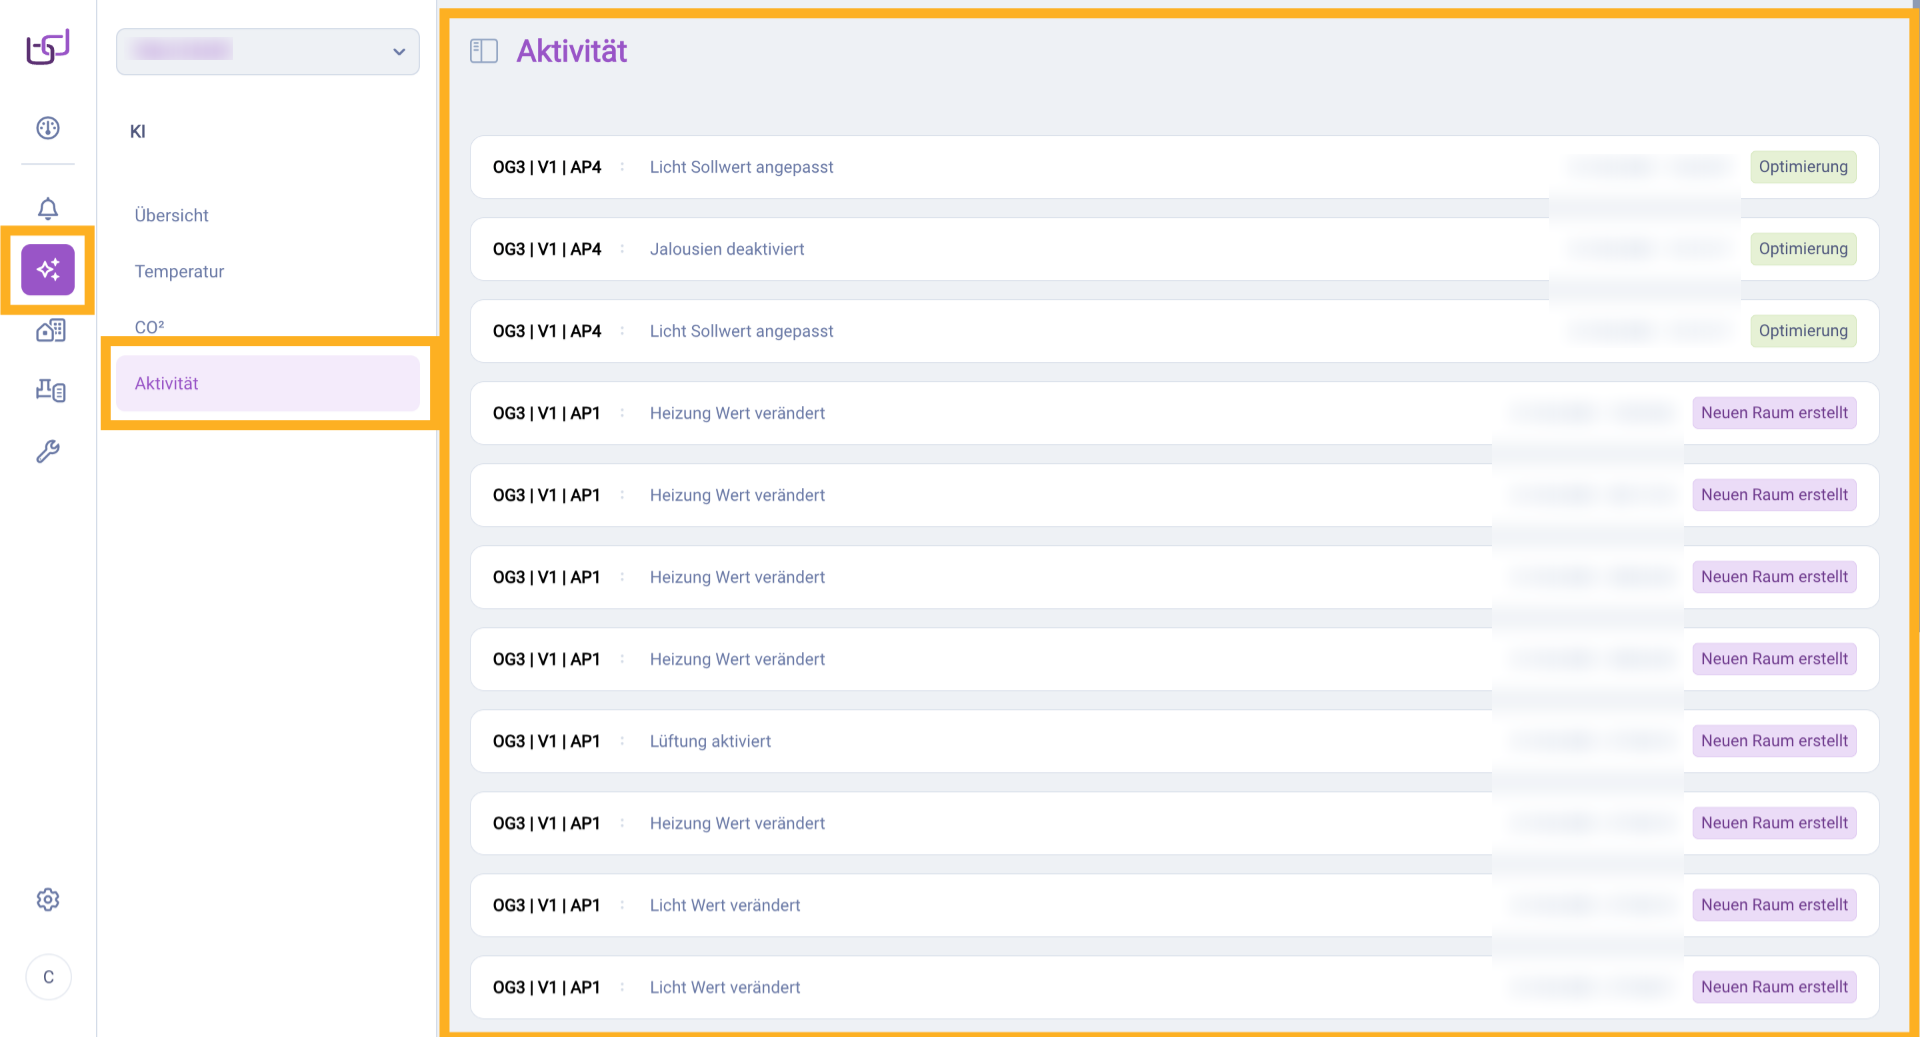The image size is (1920, 1037).
Task: Open the Temperatur menu item
Action: [180, 271]
